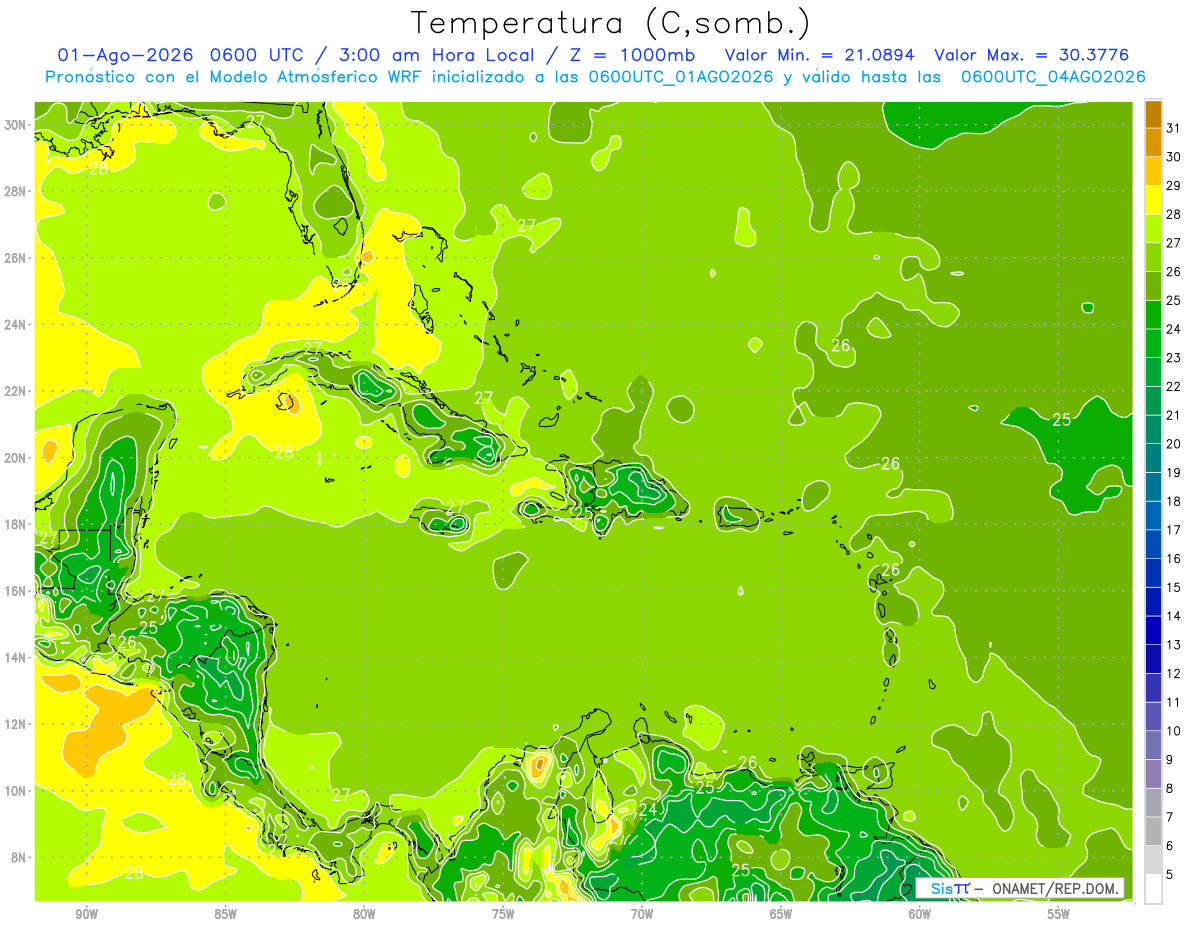Select the "Valor Max. = 30.3776" value
1200x927 pixels.
1031,55
